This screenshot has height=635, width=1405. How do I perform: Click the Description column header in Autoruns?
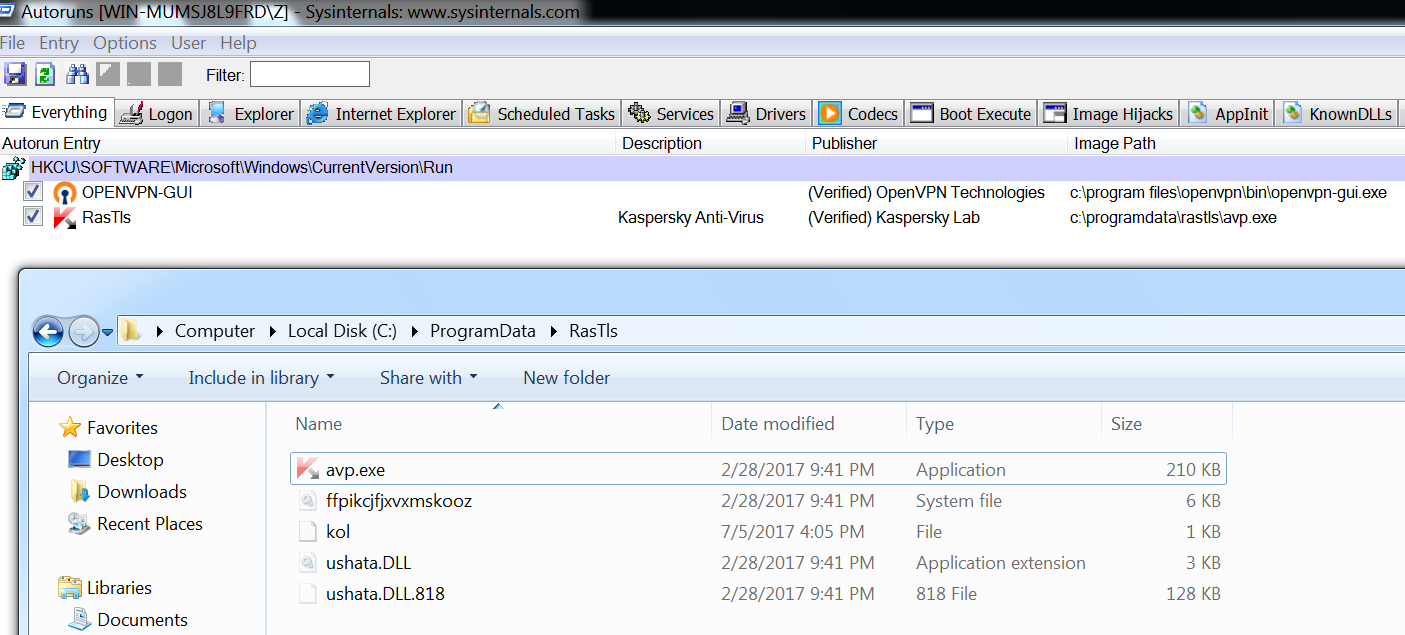coord(710,143)
